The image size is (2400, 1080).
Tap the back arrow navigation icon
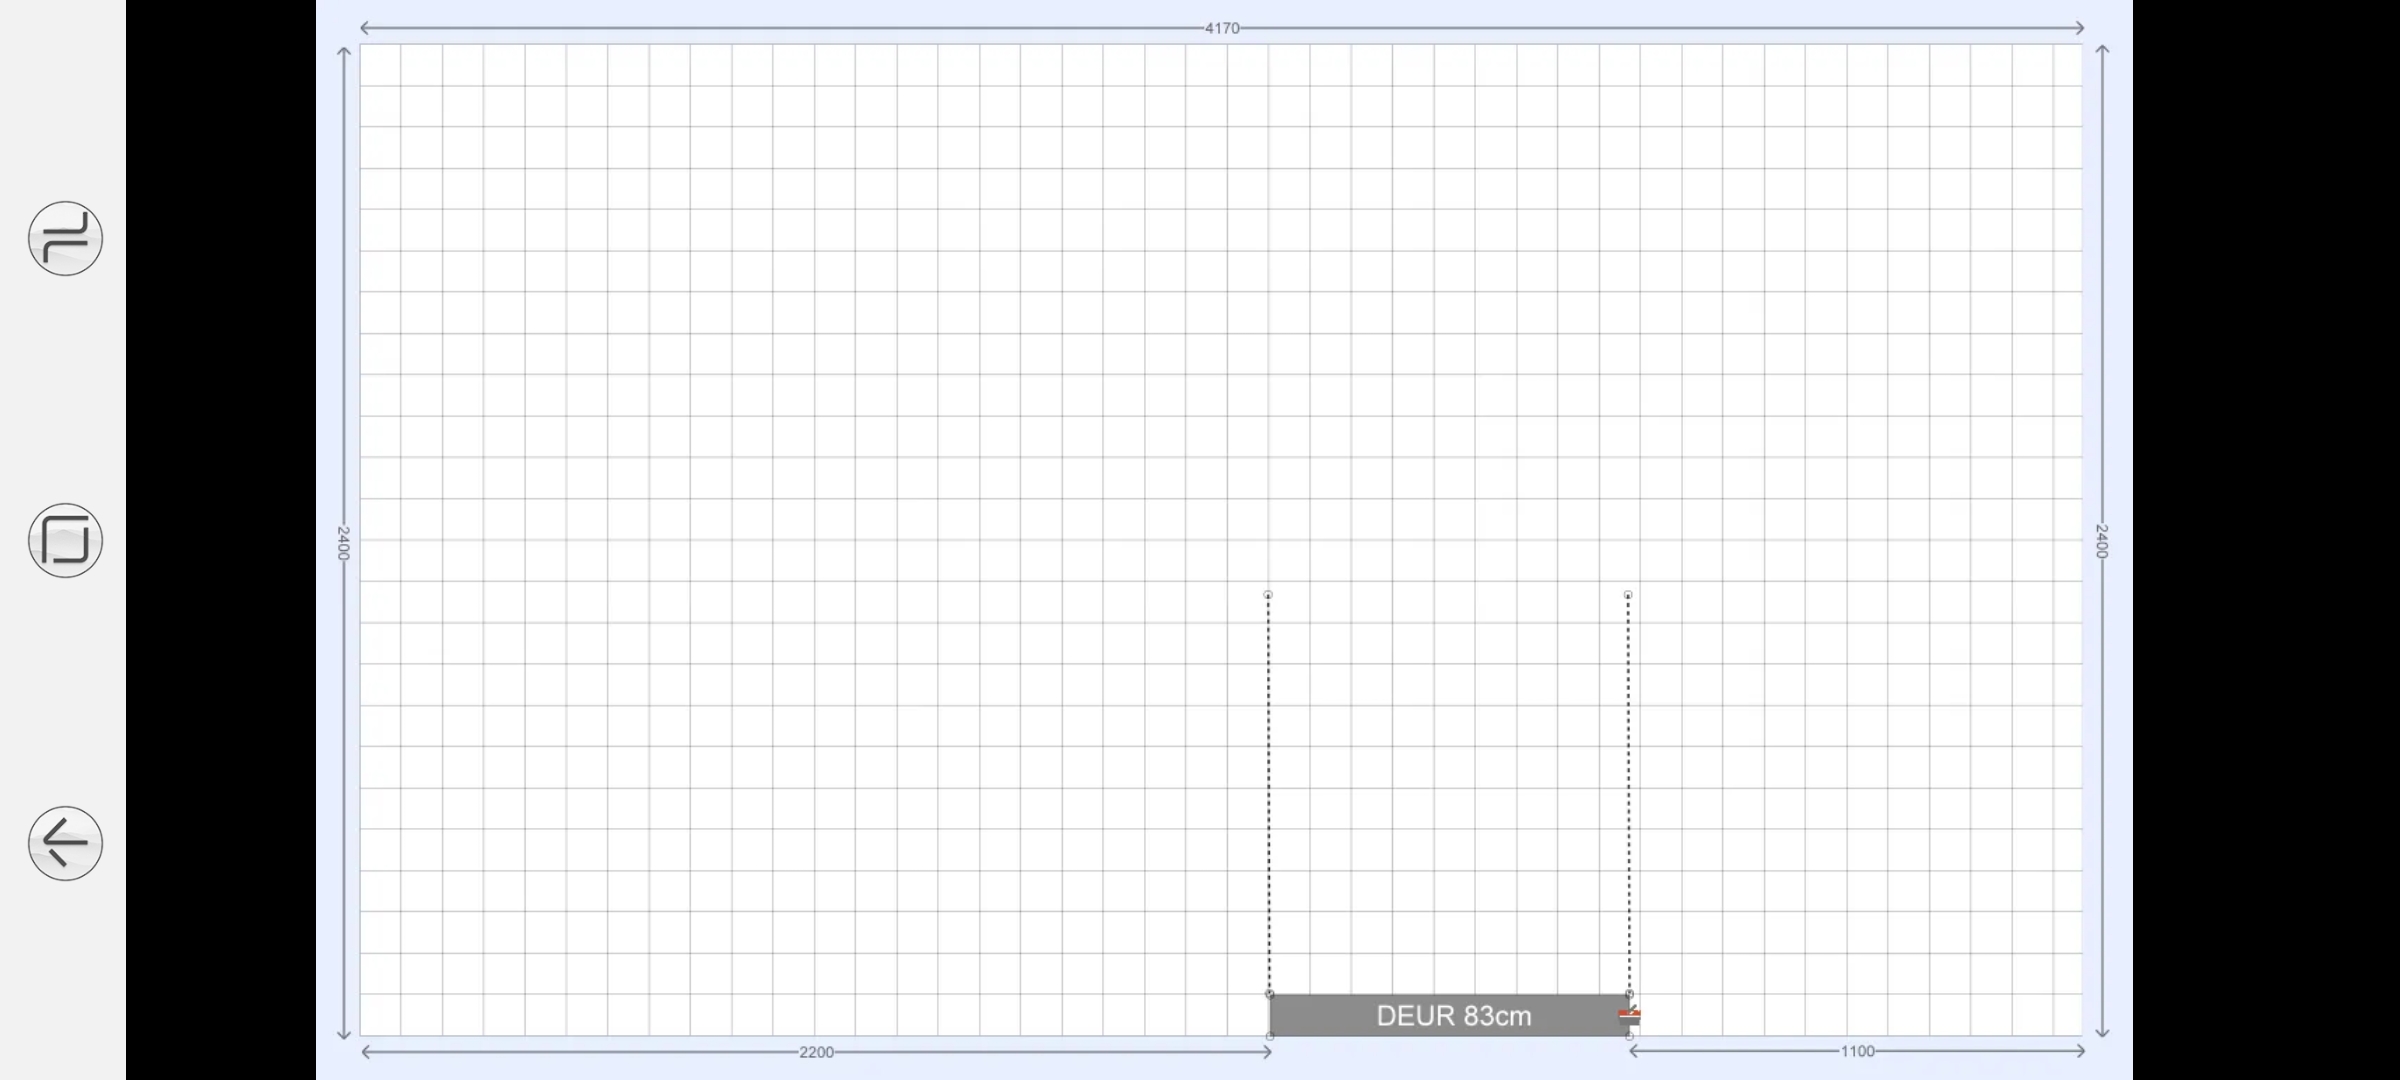(x=65, y=843)
